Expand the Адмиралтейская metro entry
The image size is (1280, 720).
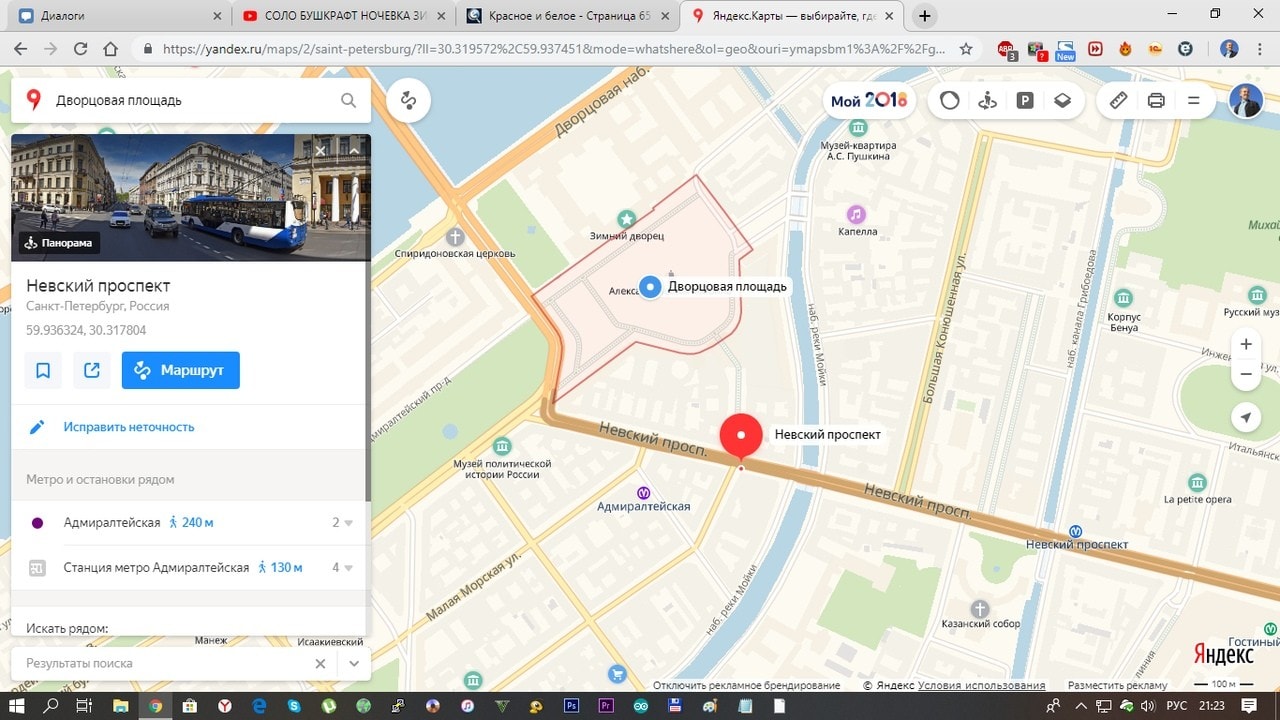tap(348, 523)
